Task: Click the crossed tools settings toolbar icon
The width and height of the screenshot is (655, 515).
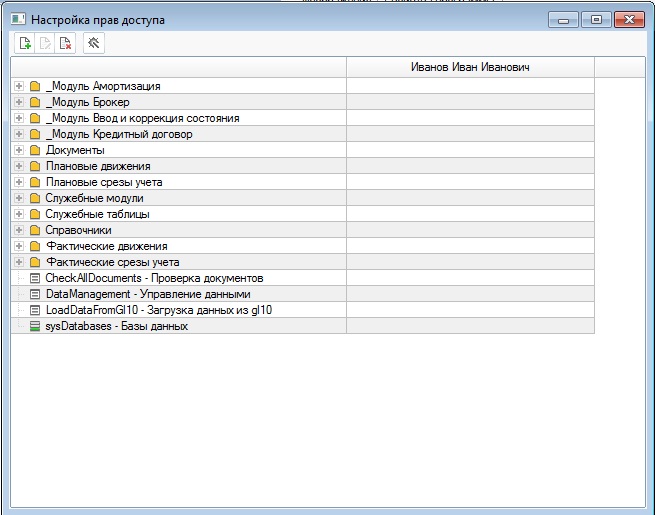Action: coord(93,43)
